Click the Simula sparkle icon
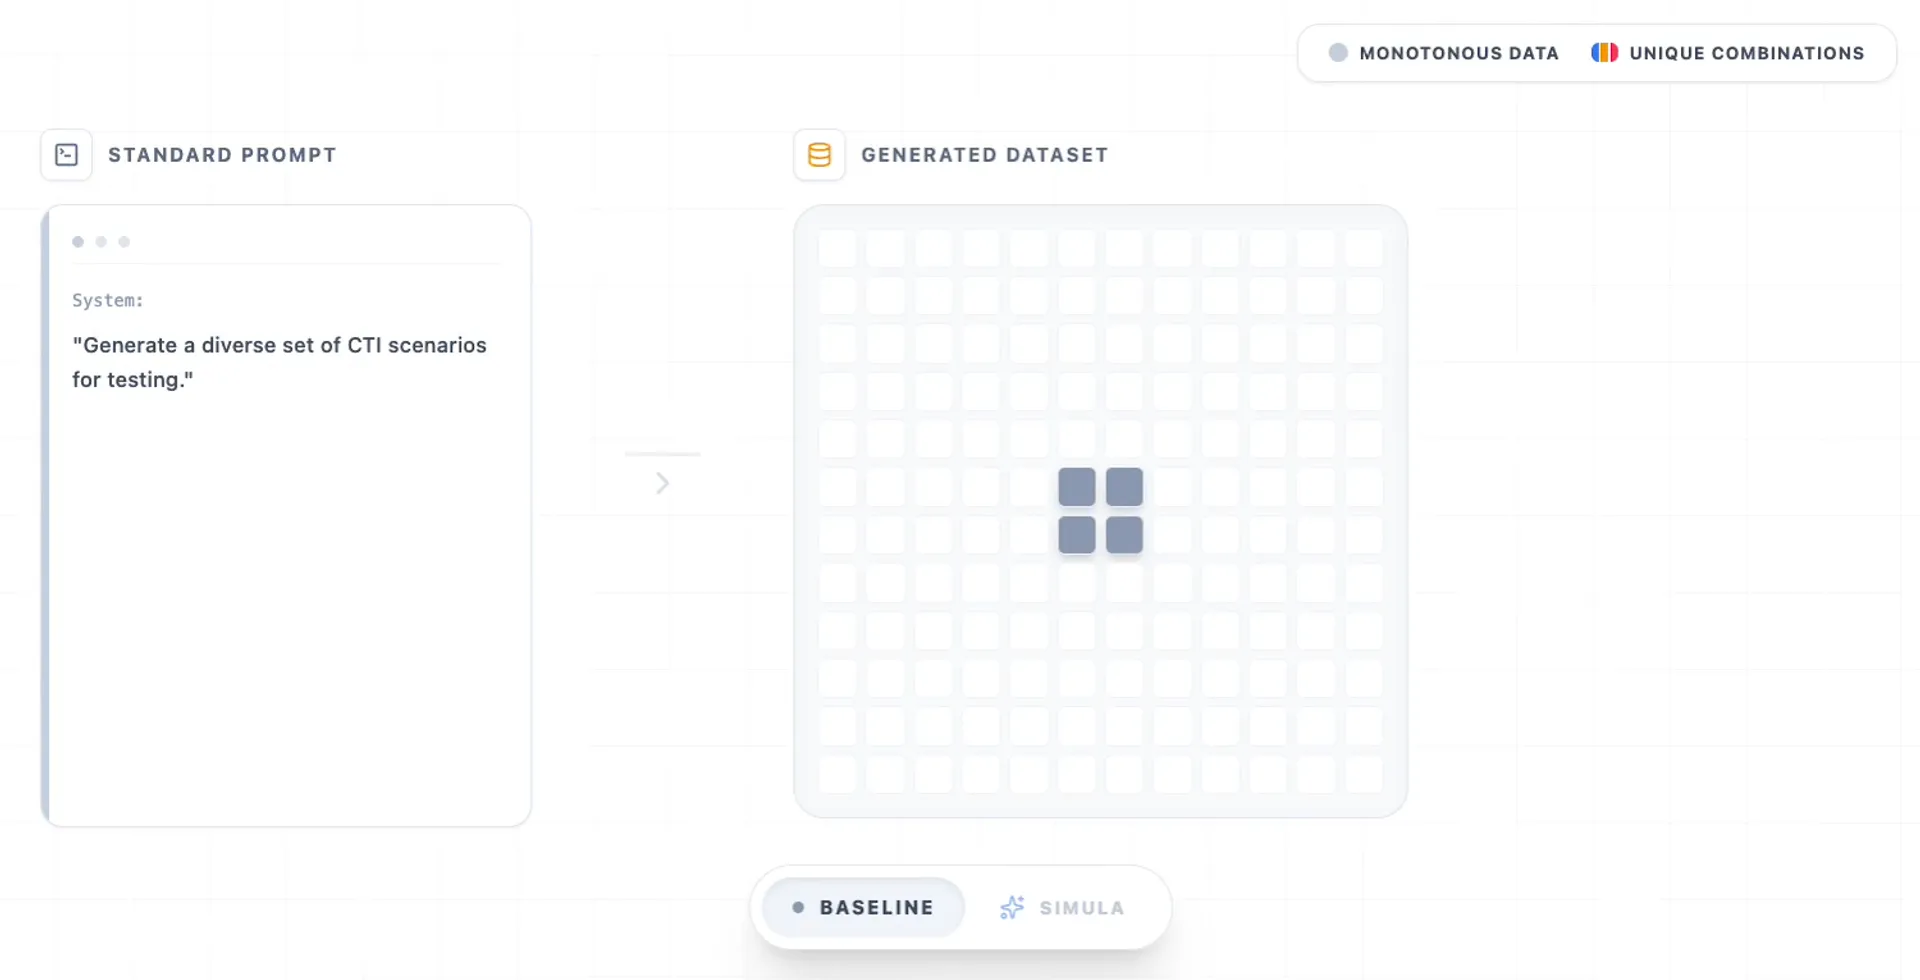The image size is (1920, 980). pos(1012,907)
